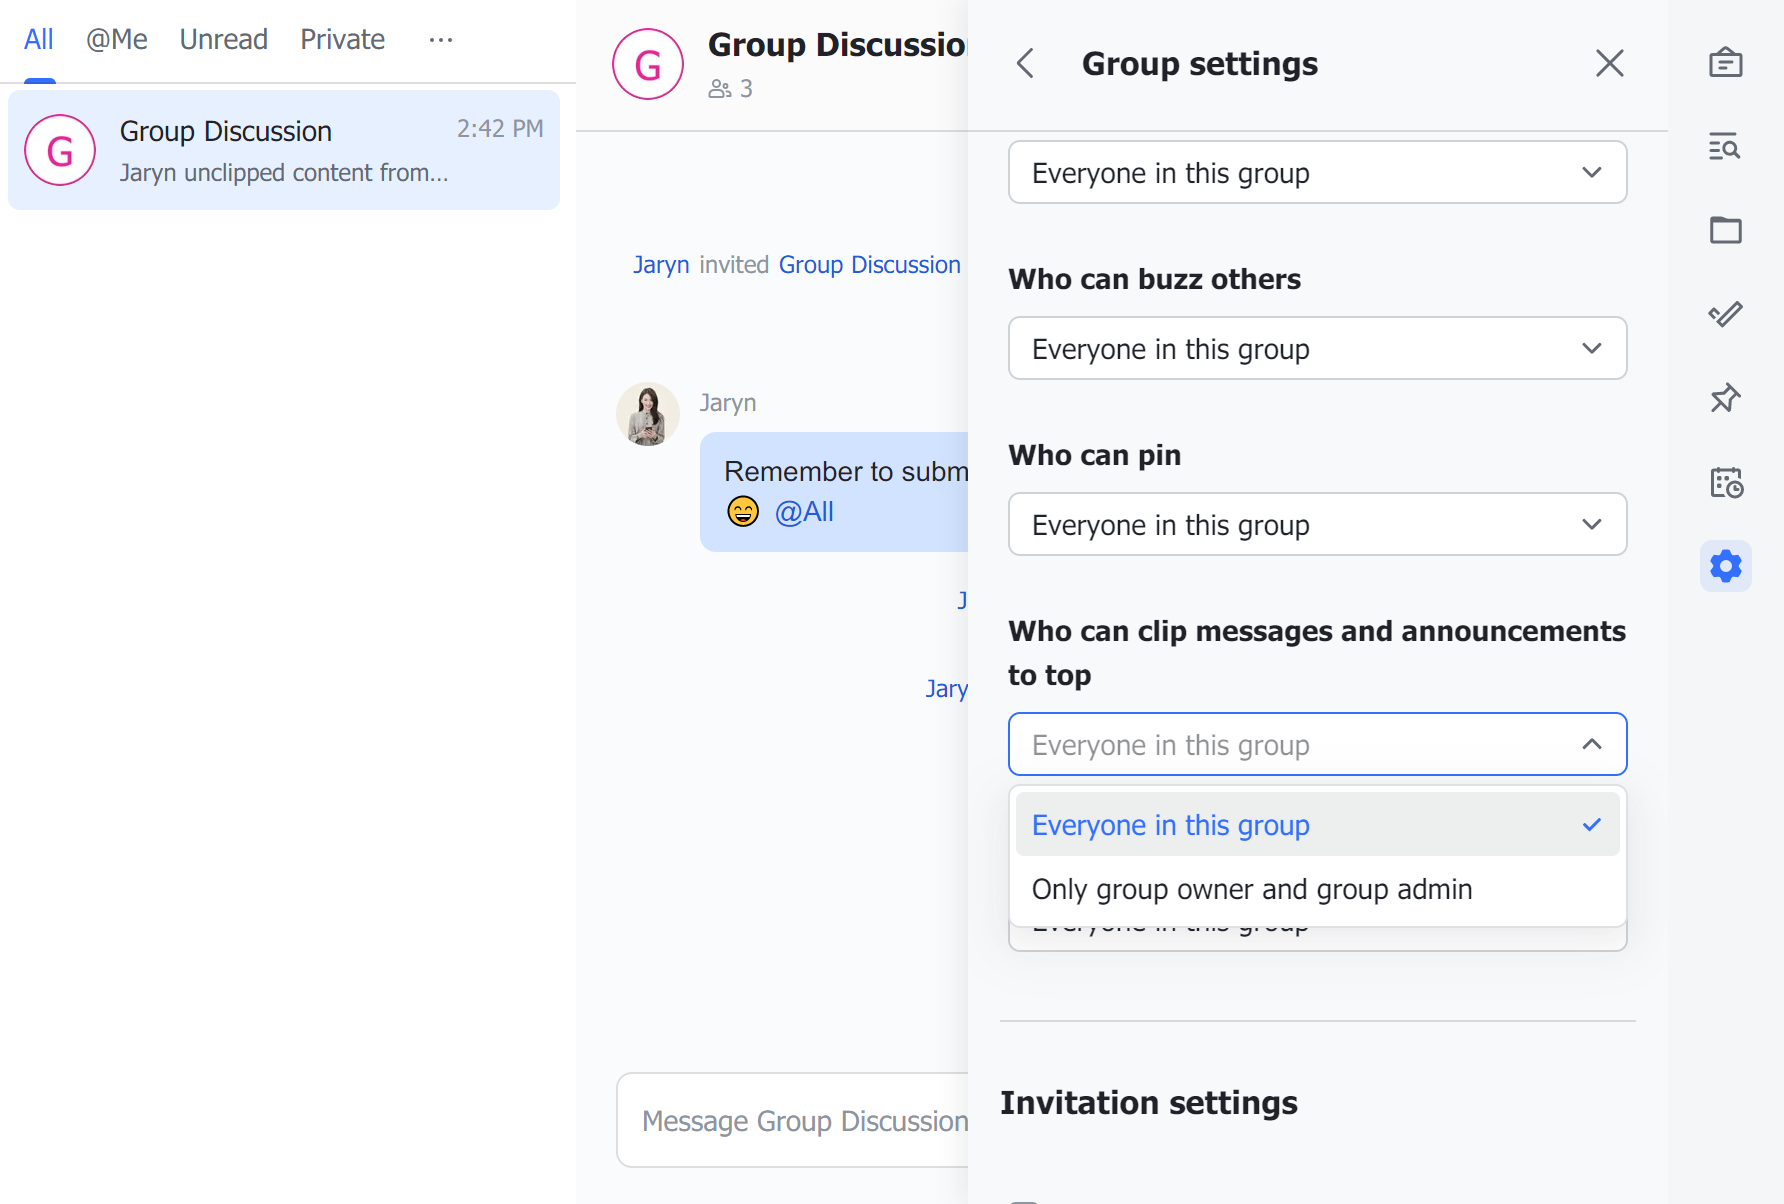Open the group calendar icon
Screen dimensions: 1784x1204
(x=1726, y=482)
